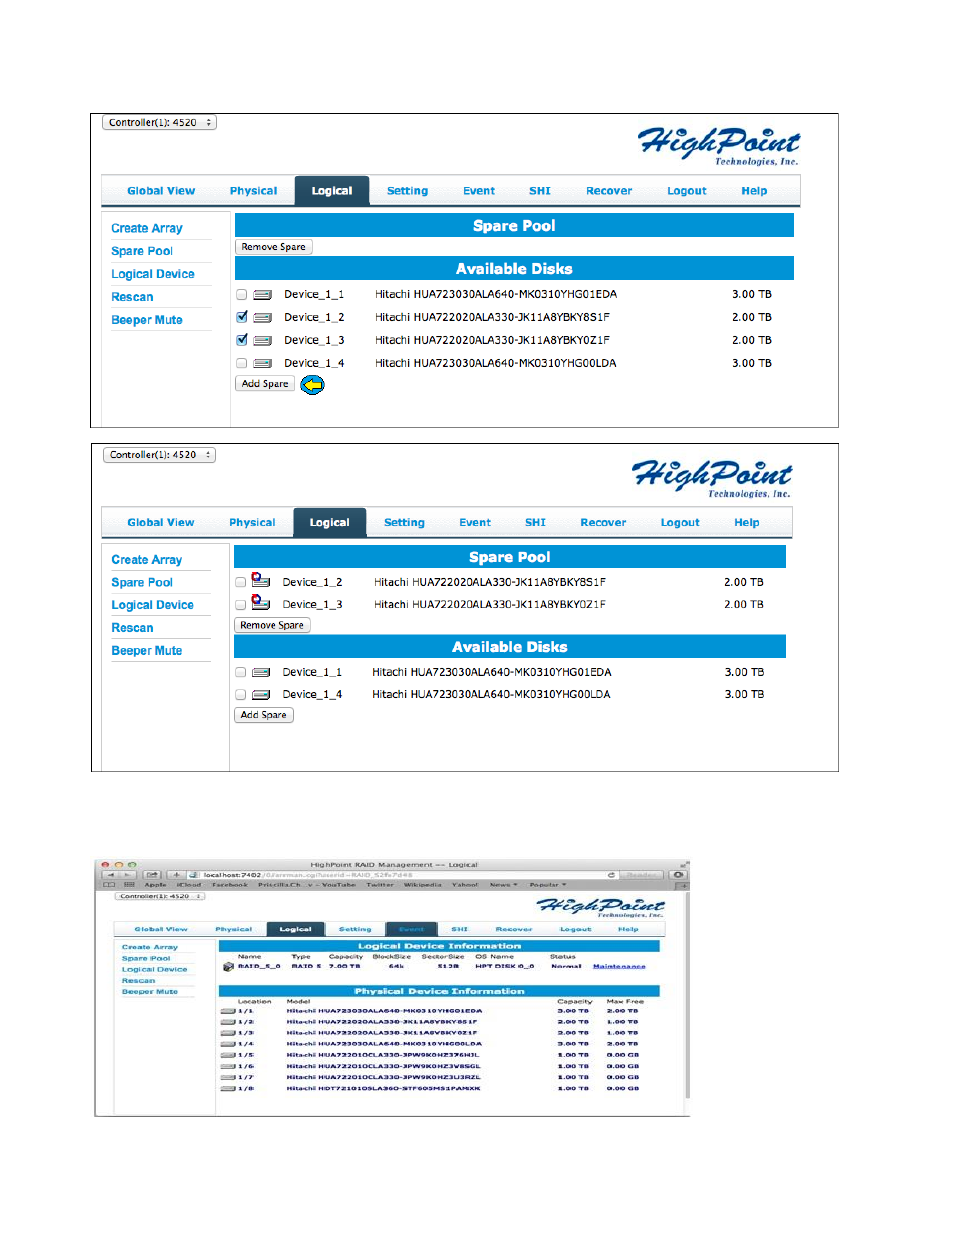Open Controller(1): 4520 dropdown in Safari window

(x=161, y=896)
